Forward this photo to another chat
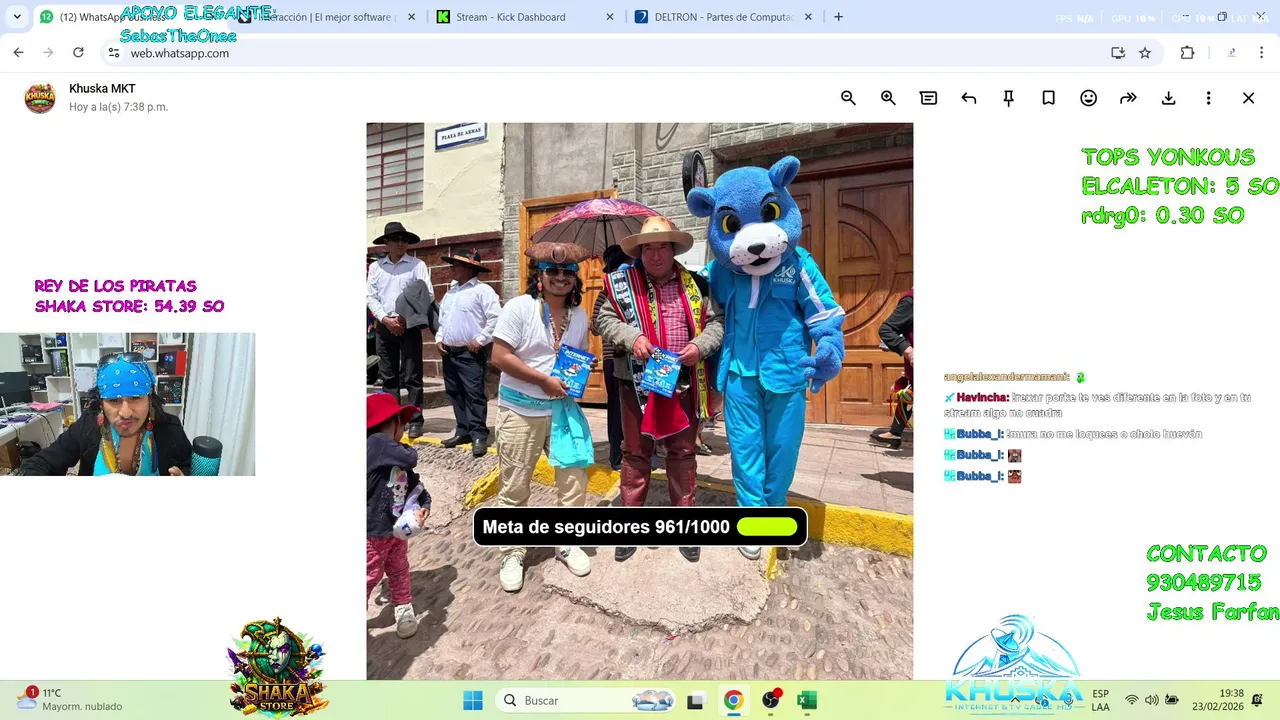This screenshot has width=1280, height=720. tap(1128, 98)
